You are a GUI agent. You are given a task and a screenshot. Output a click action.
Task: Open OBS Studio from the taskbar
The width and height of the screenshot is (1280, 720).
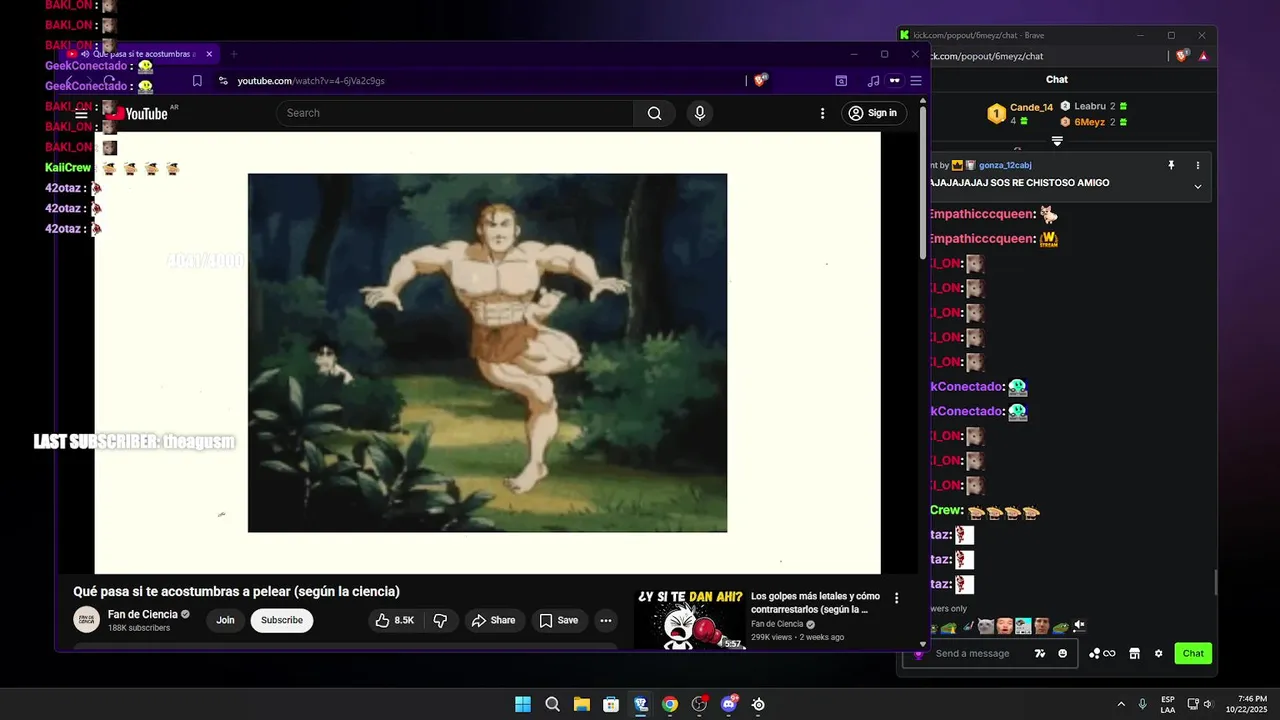click(699, 704)
